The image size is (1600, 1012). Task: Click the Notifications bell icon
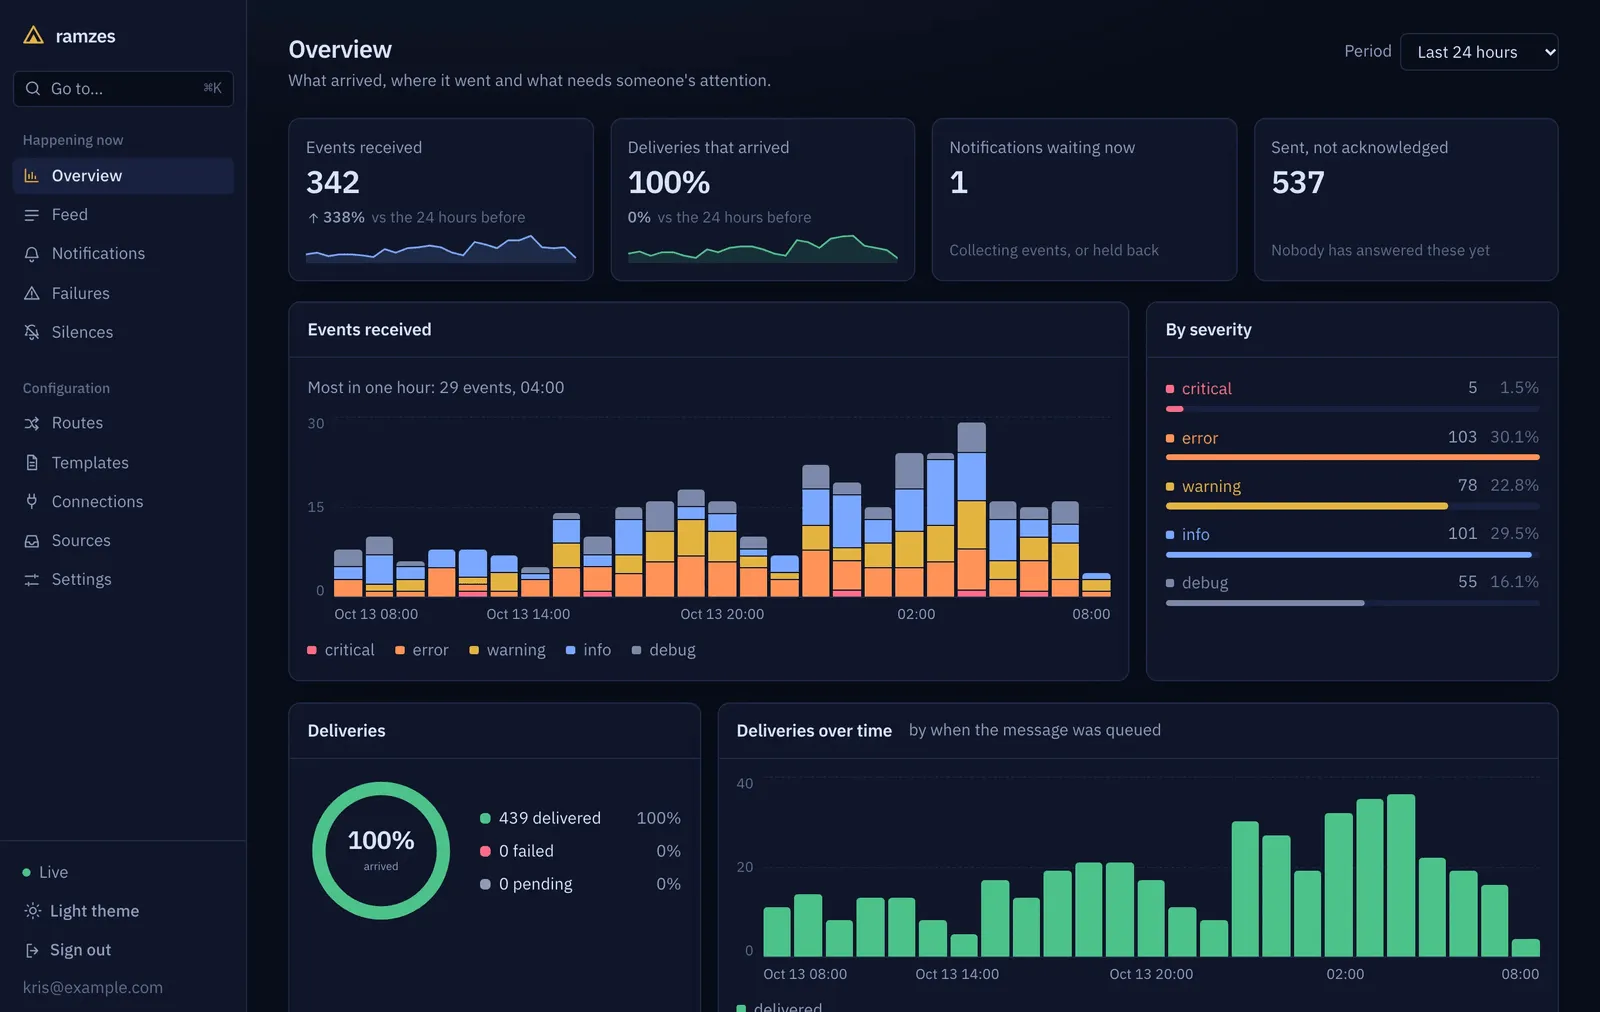click(32, 254)
